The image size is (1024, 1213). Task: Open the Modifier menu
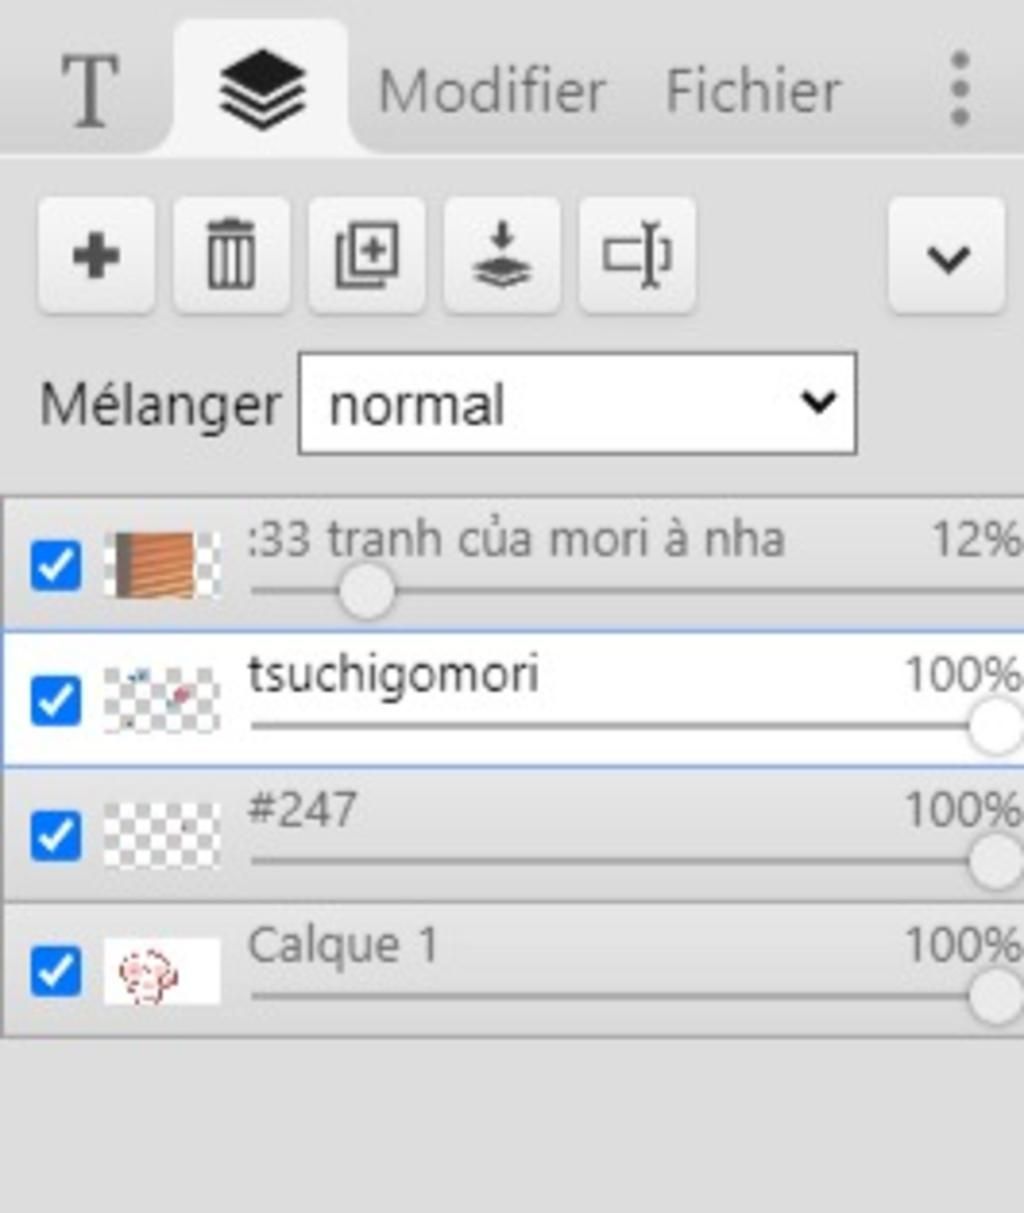(491, 92)
